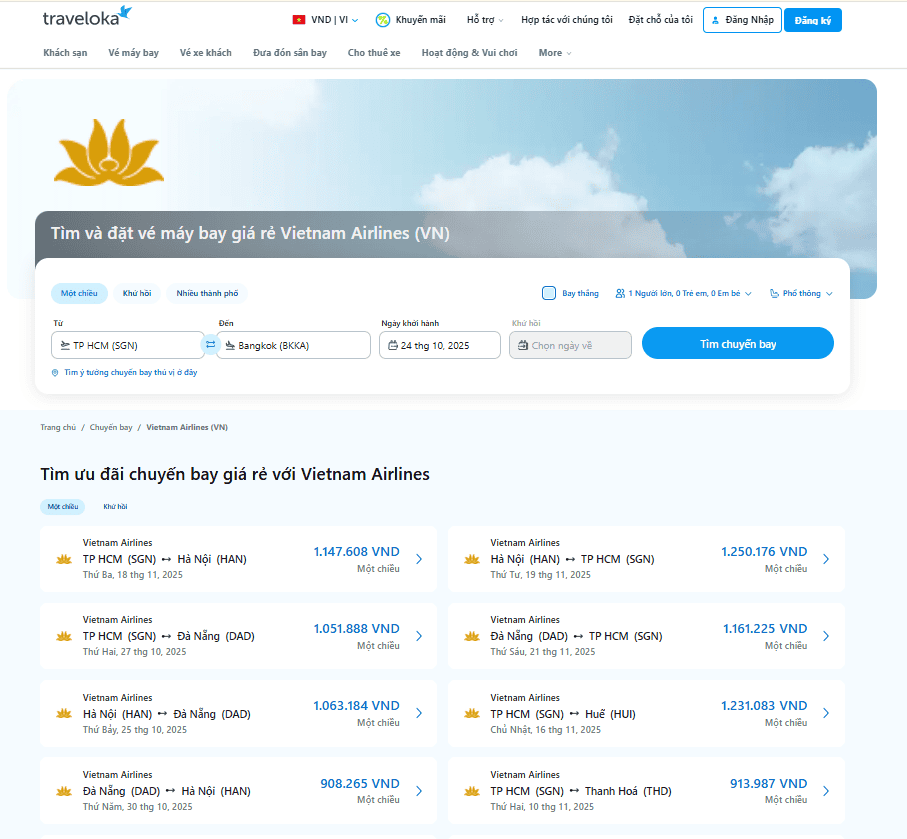The image size is (907, 839).
Task: Click the Khuyến mãi promotion icon
Action: point(383,20)
